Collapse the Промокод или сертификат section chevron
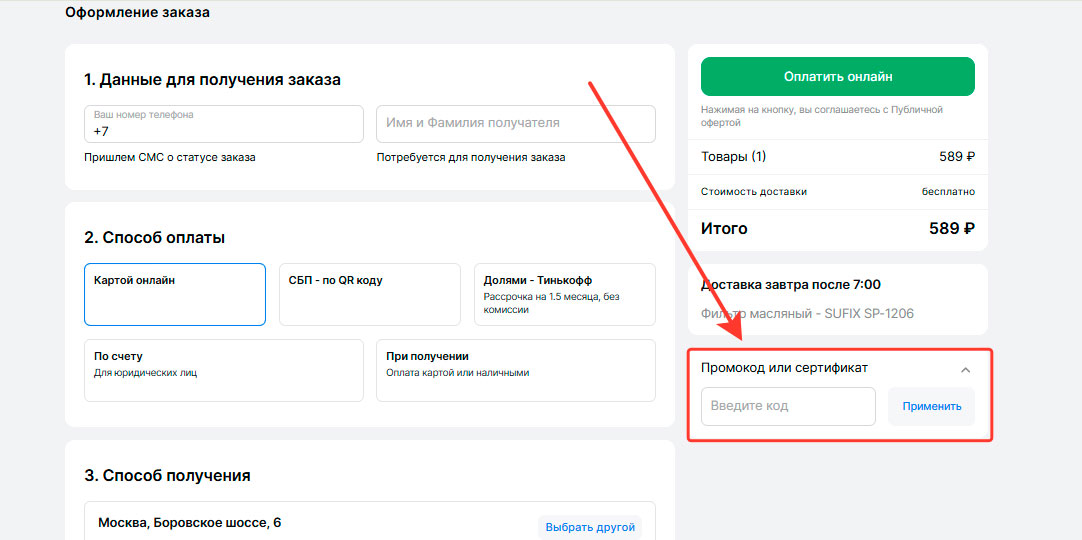 pos(965,370)
